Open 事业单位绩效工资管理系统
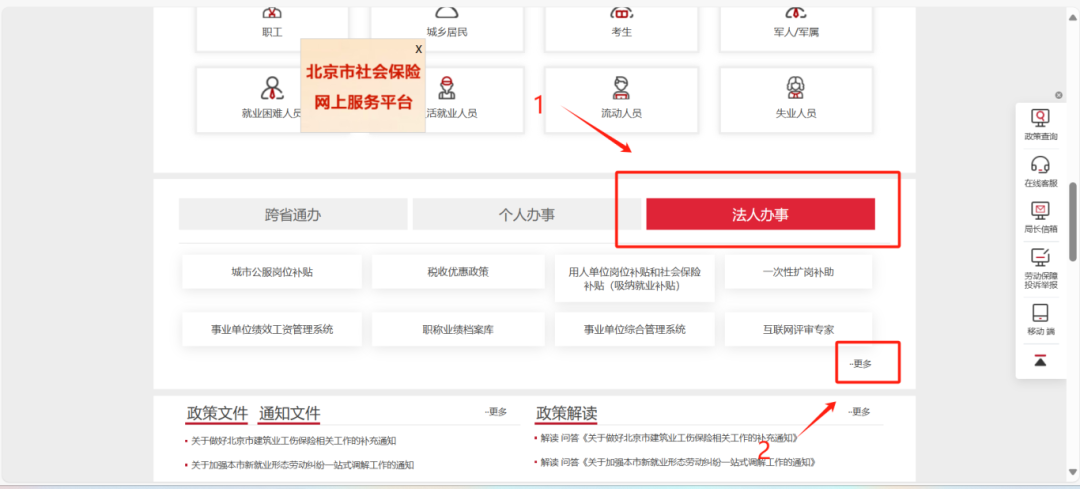This screenshot has width=1080, height=489. click(271, 329)
